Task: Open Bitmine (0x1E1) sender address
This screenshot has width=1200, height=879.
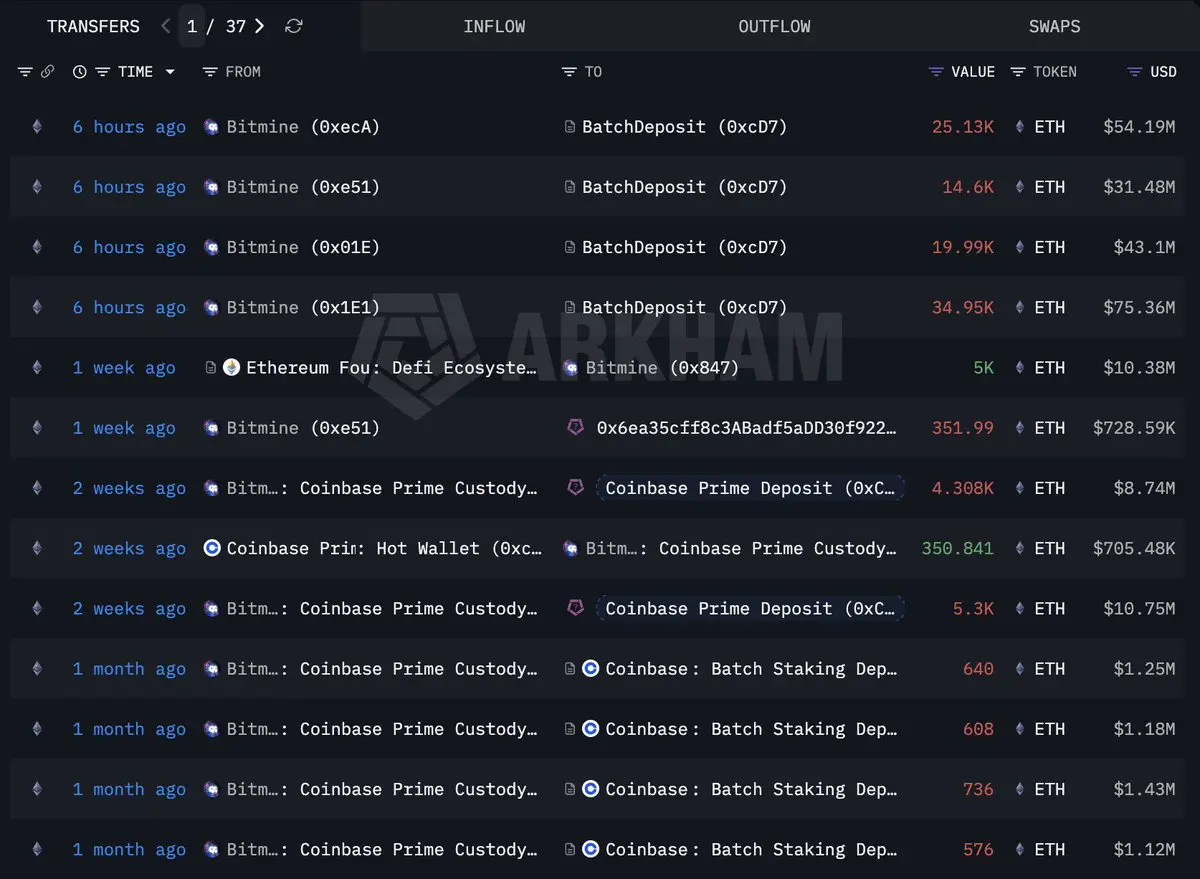Action: 303,308
